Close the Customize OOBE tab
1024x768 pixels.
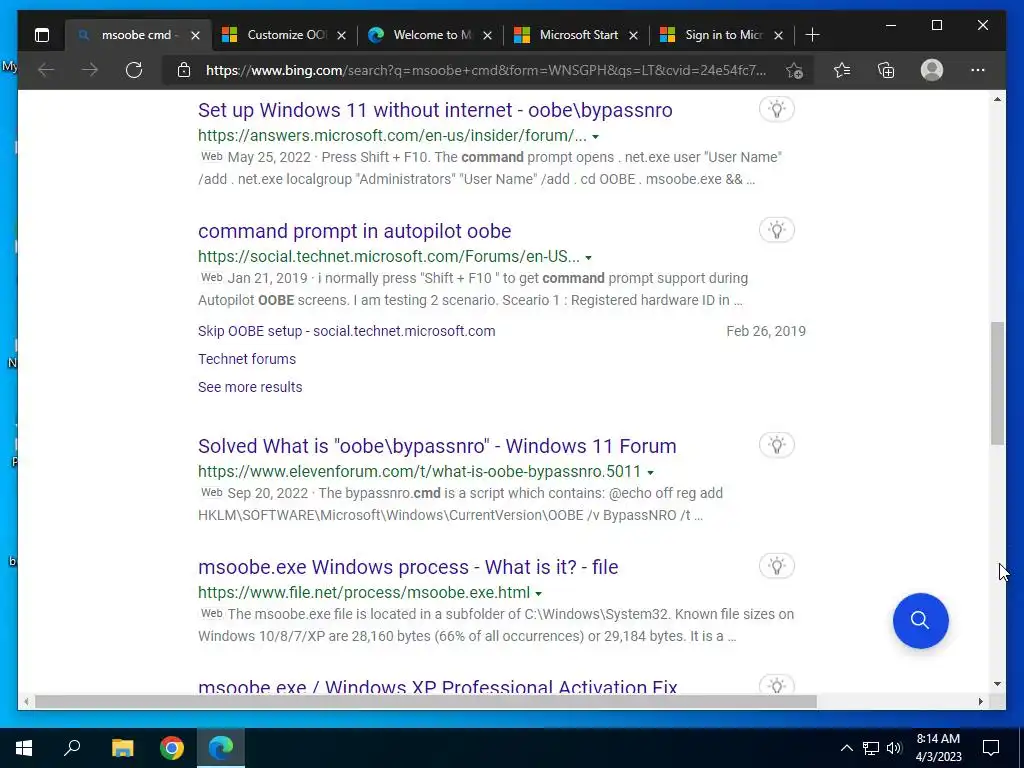coord(341,35)
